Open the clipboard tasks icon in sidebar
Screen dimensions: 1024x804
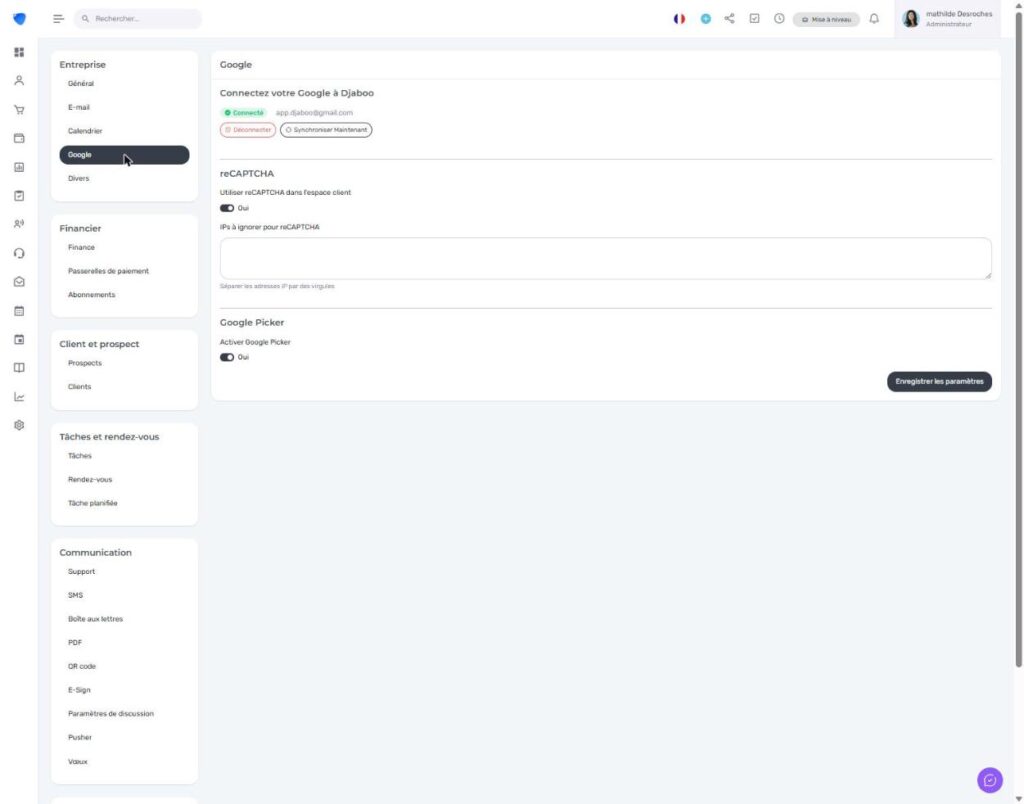(19, 196)
